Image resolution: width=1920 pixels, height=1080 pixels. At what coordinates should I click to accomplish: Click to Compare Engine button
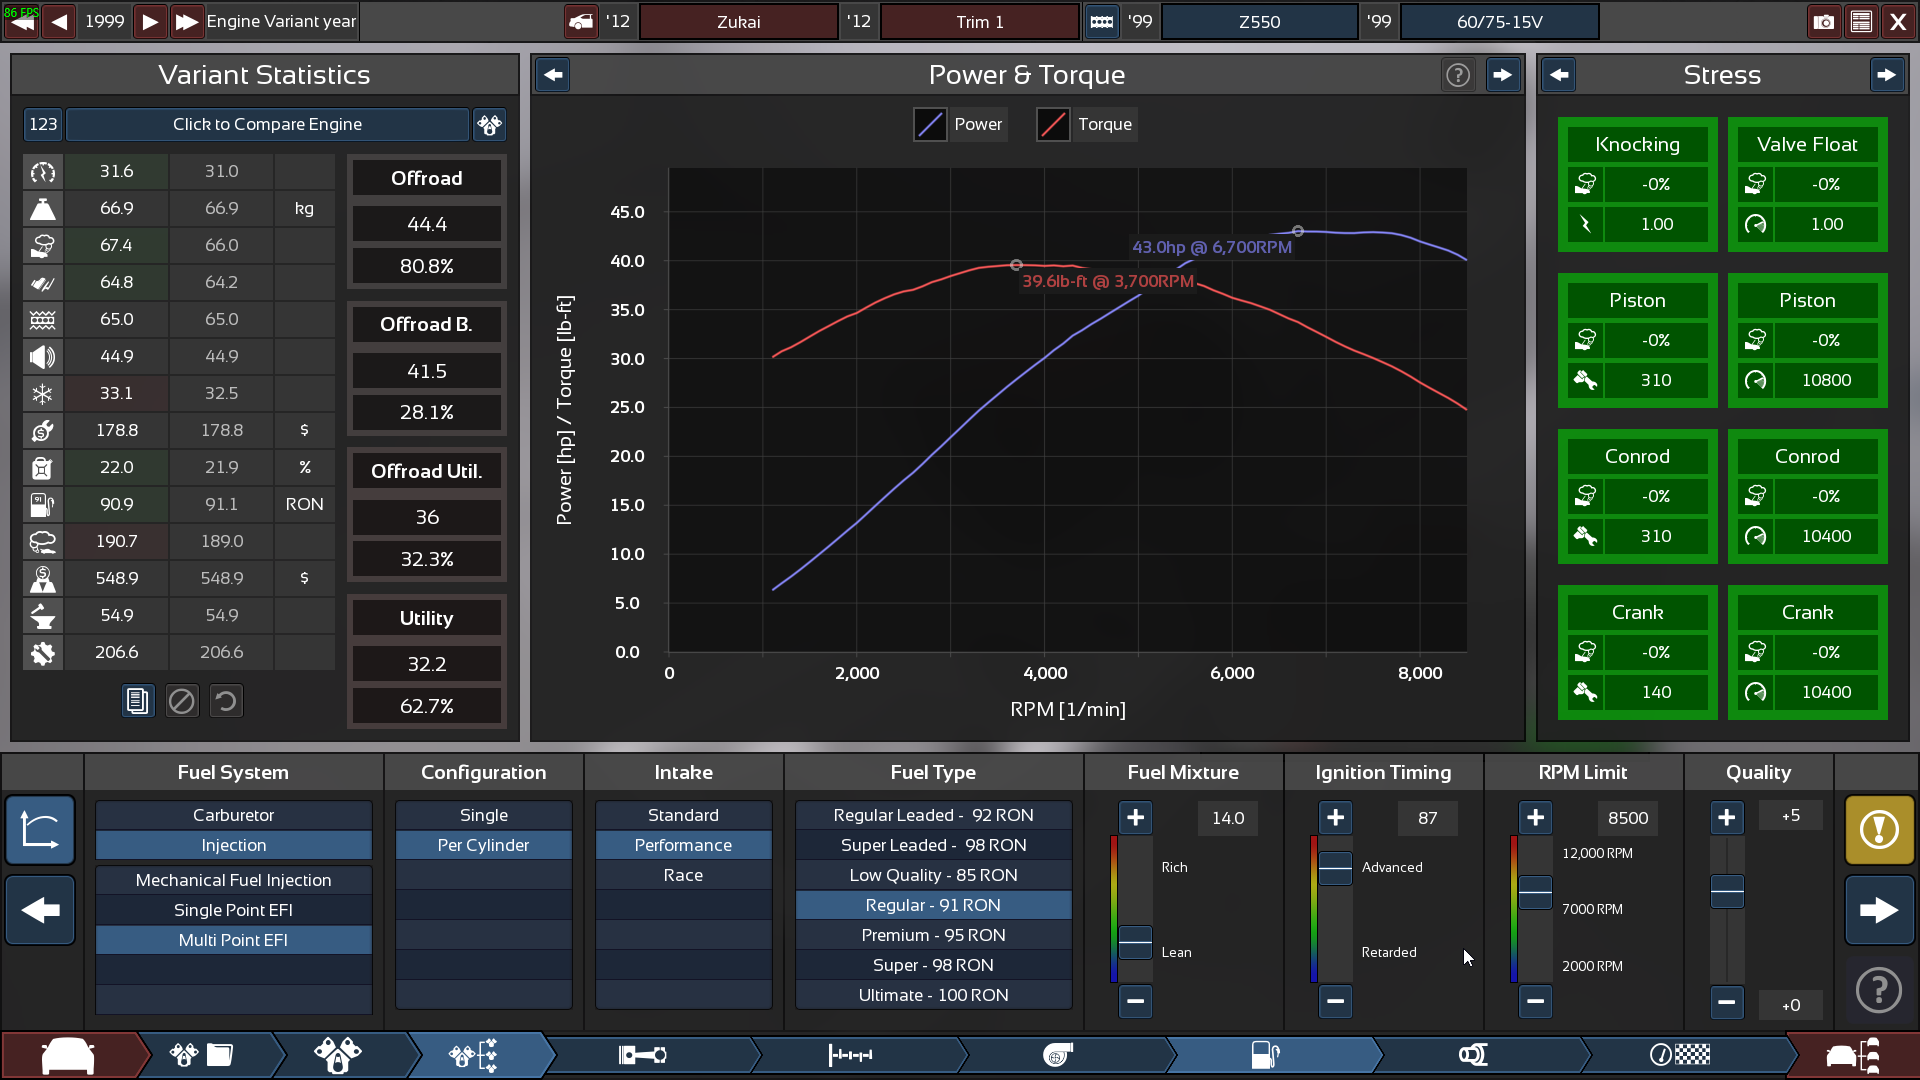point(267,124)
